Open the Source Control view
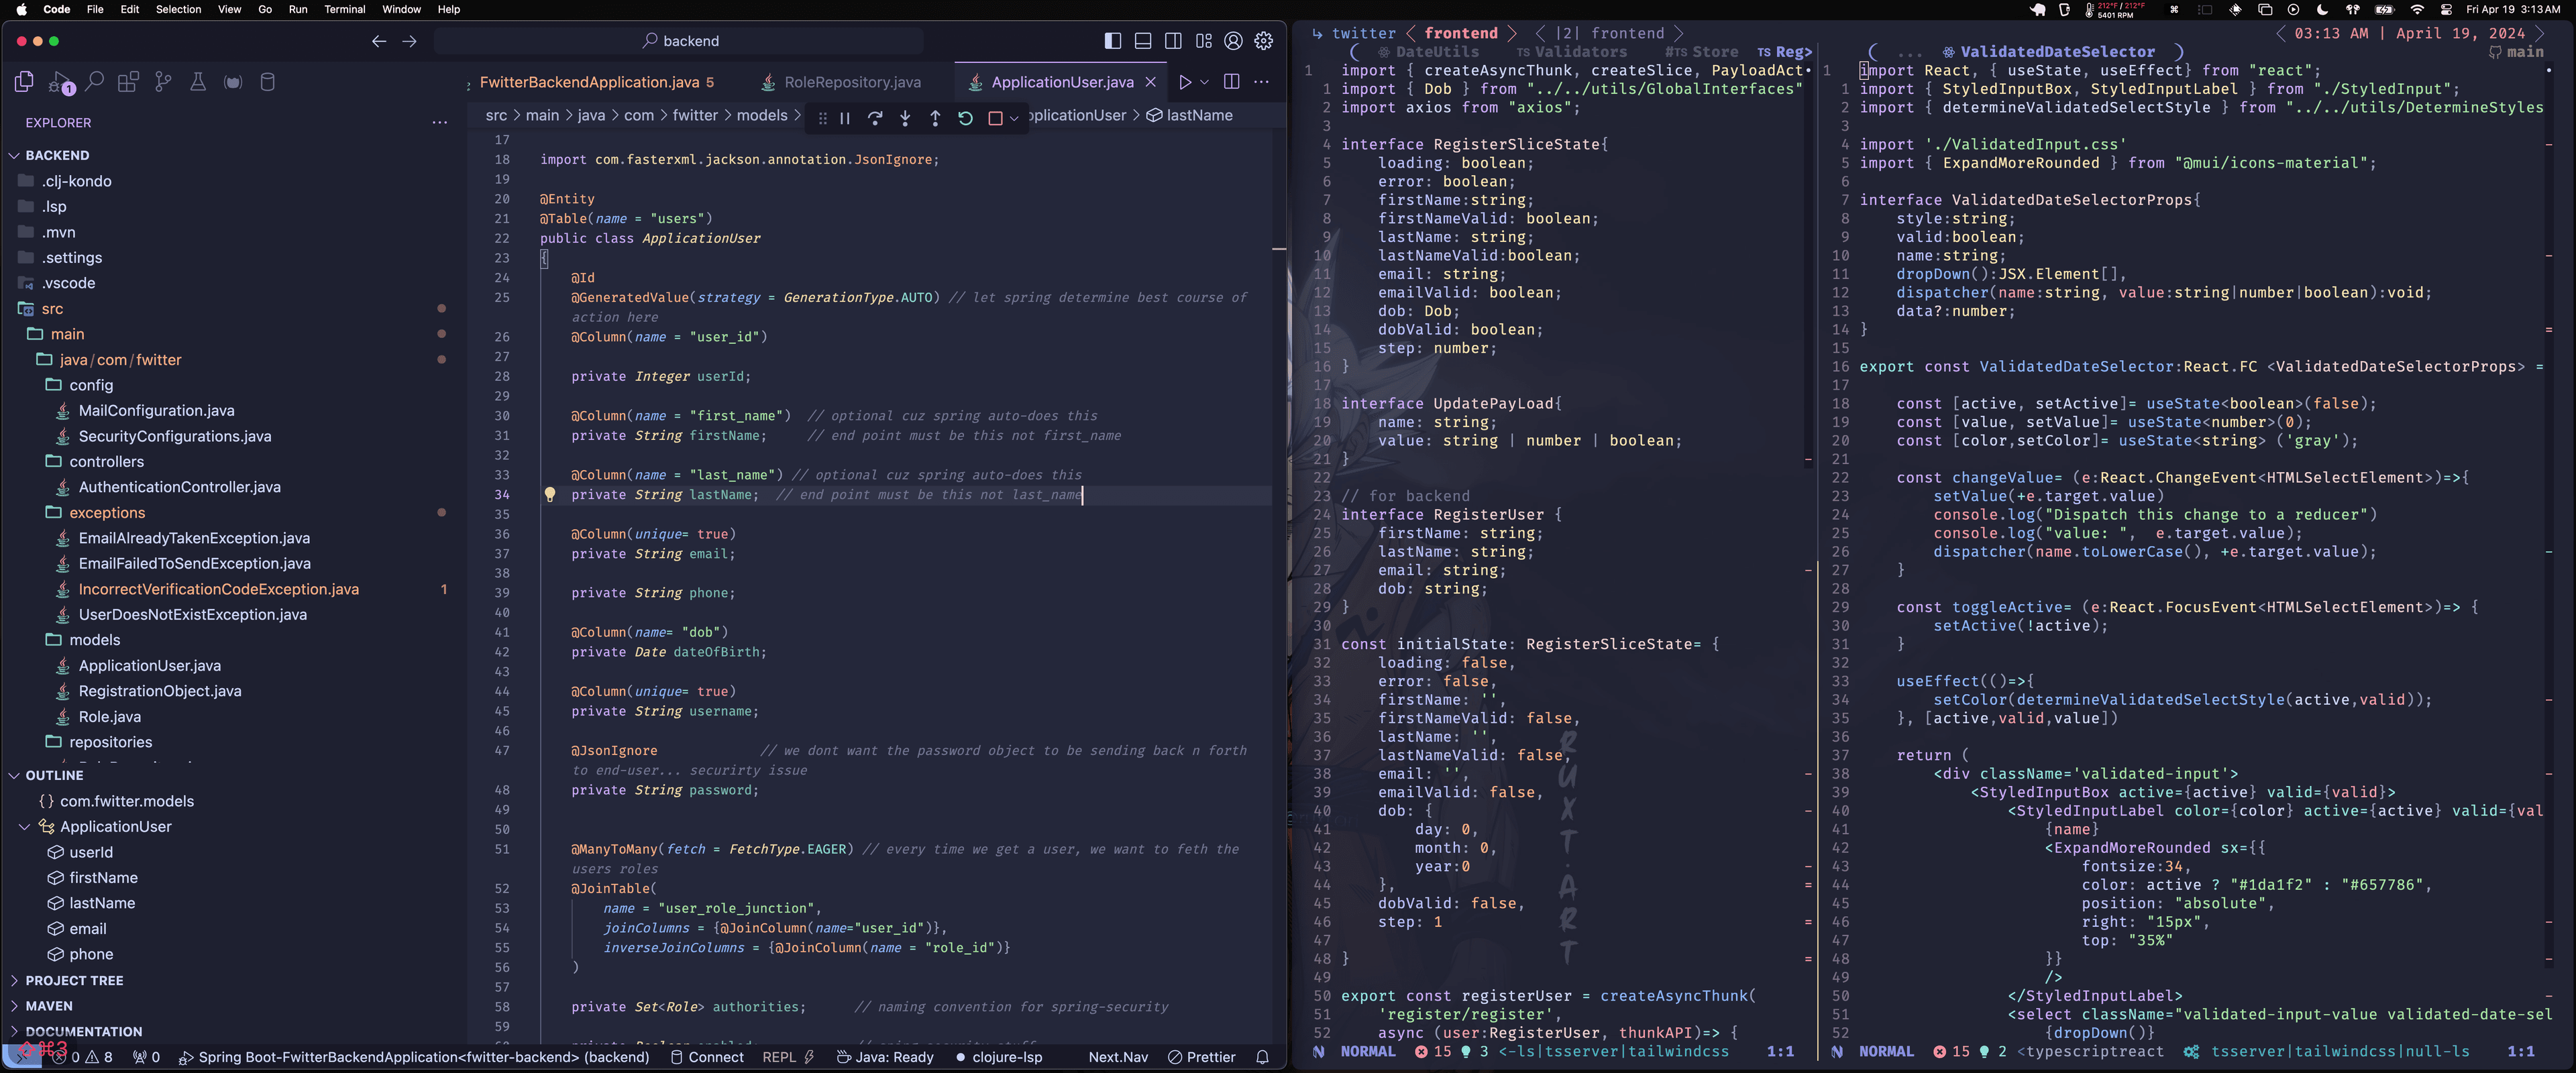Image resolution: width=2576 pixels, height=1073 pixels. coord(163,82)
